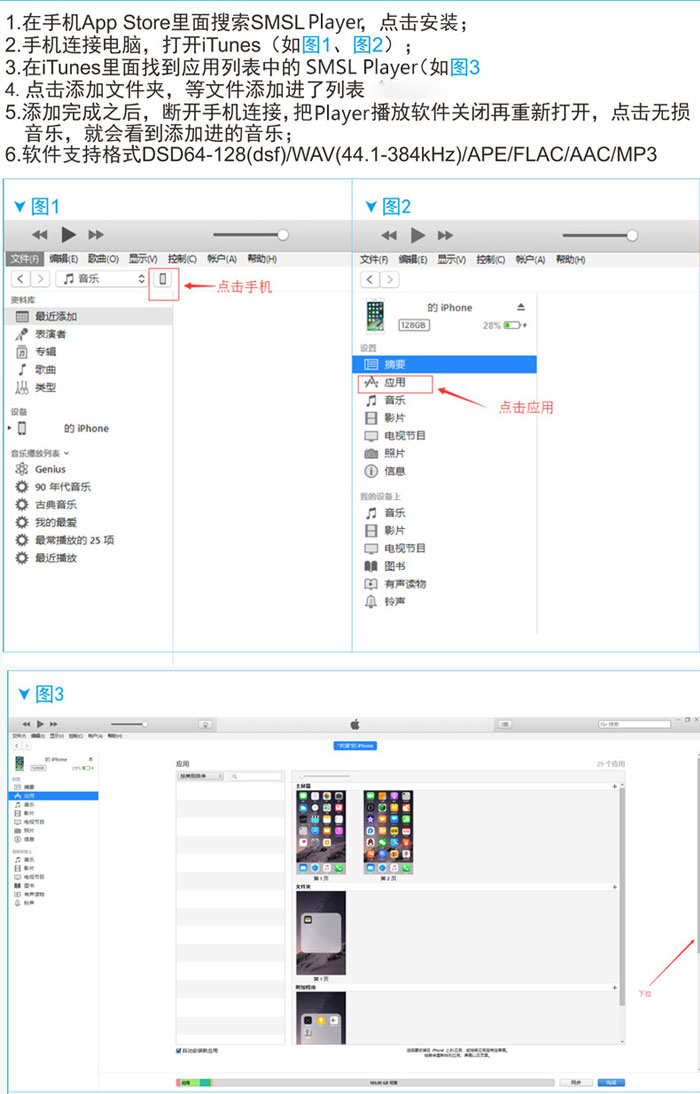Click the fast-forward button in Figure 2 iTunes

pos(445,236)
